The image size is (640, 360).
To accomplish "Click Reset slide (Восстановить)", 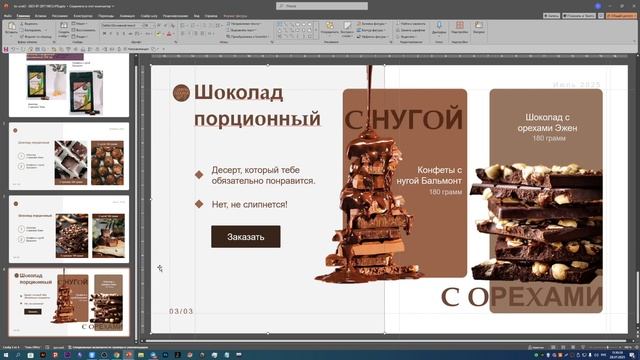I will pyautogui.click(x=84, y=30).
